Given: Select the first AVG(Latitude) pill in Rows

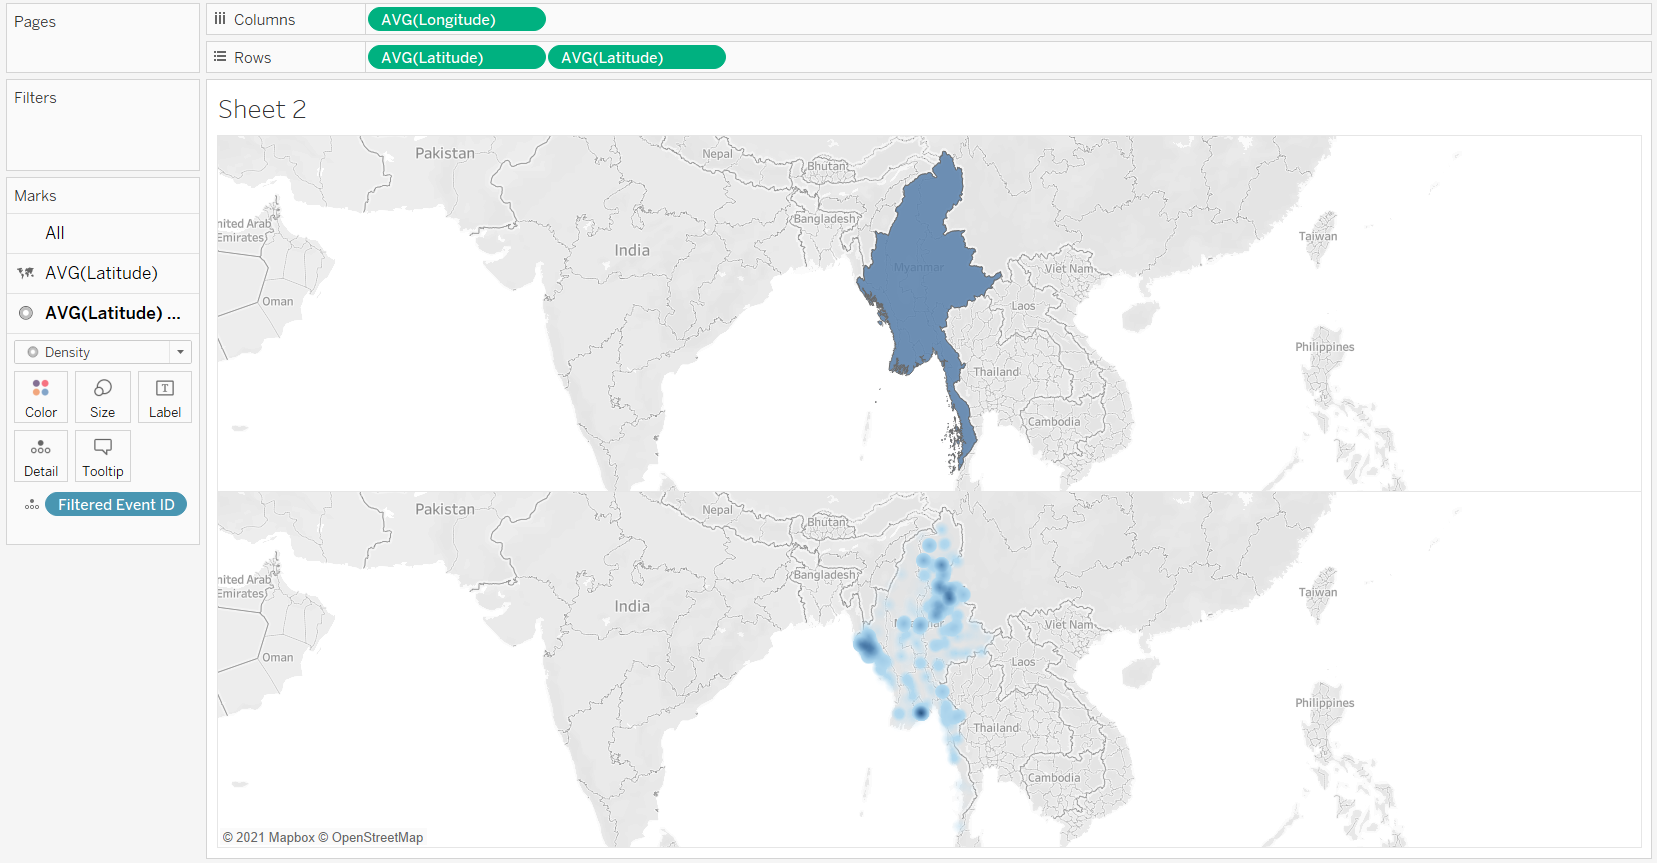Looking at the screenshot, I should pos(456,57).
